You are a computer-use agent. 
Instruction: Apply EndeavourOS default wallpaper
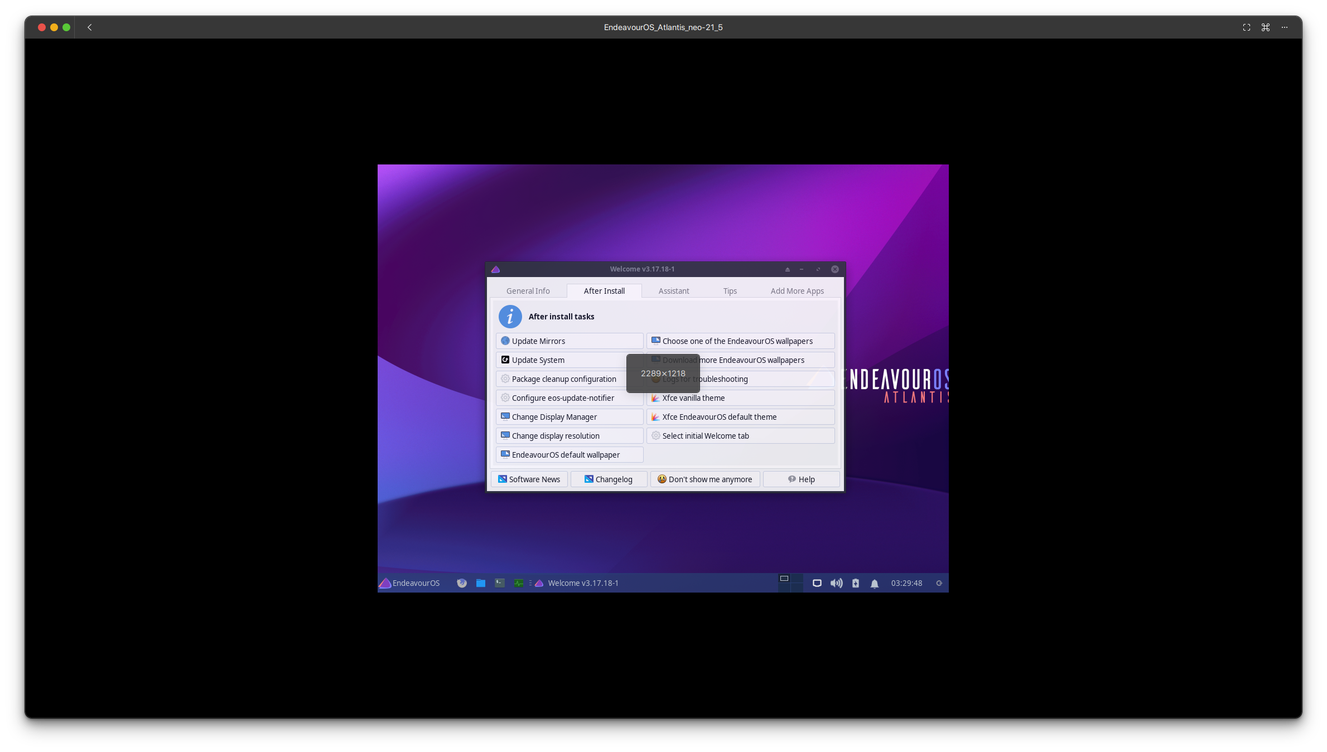569,455
